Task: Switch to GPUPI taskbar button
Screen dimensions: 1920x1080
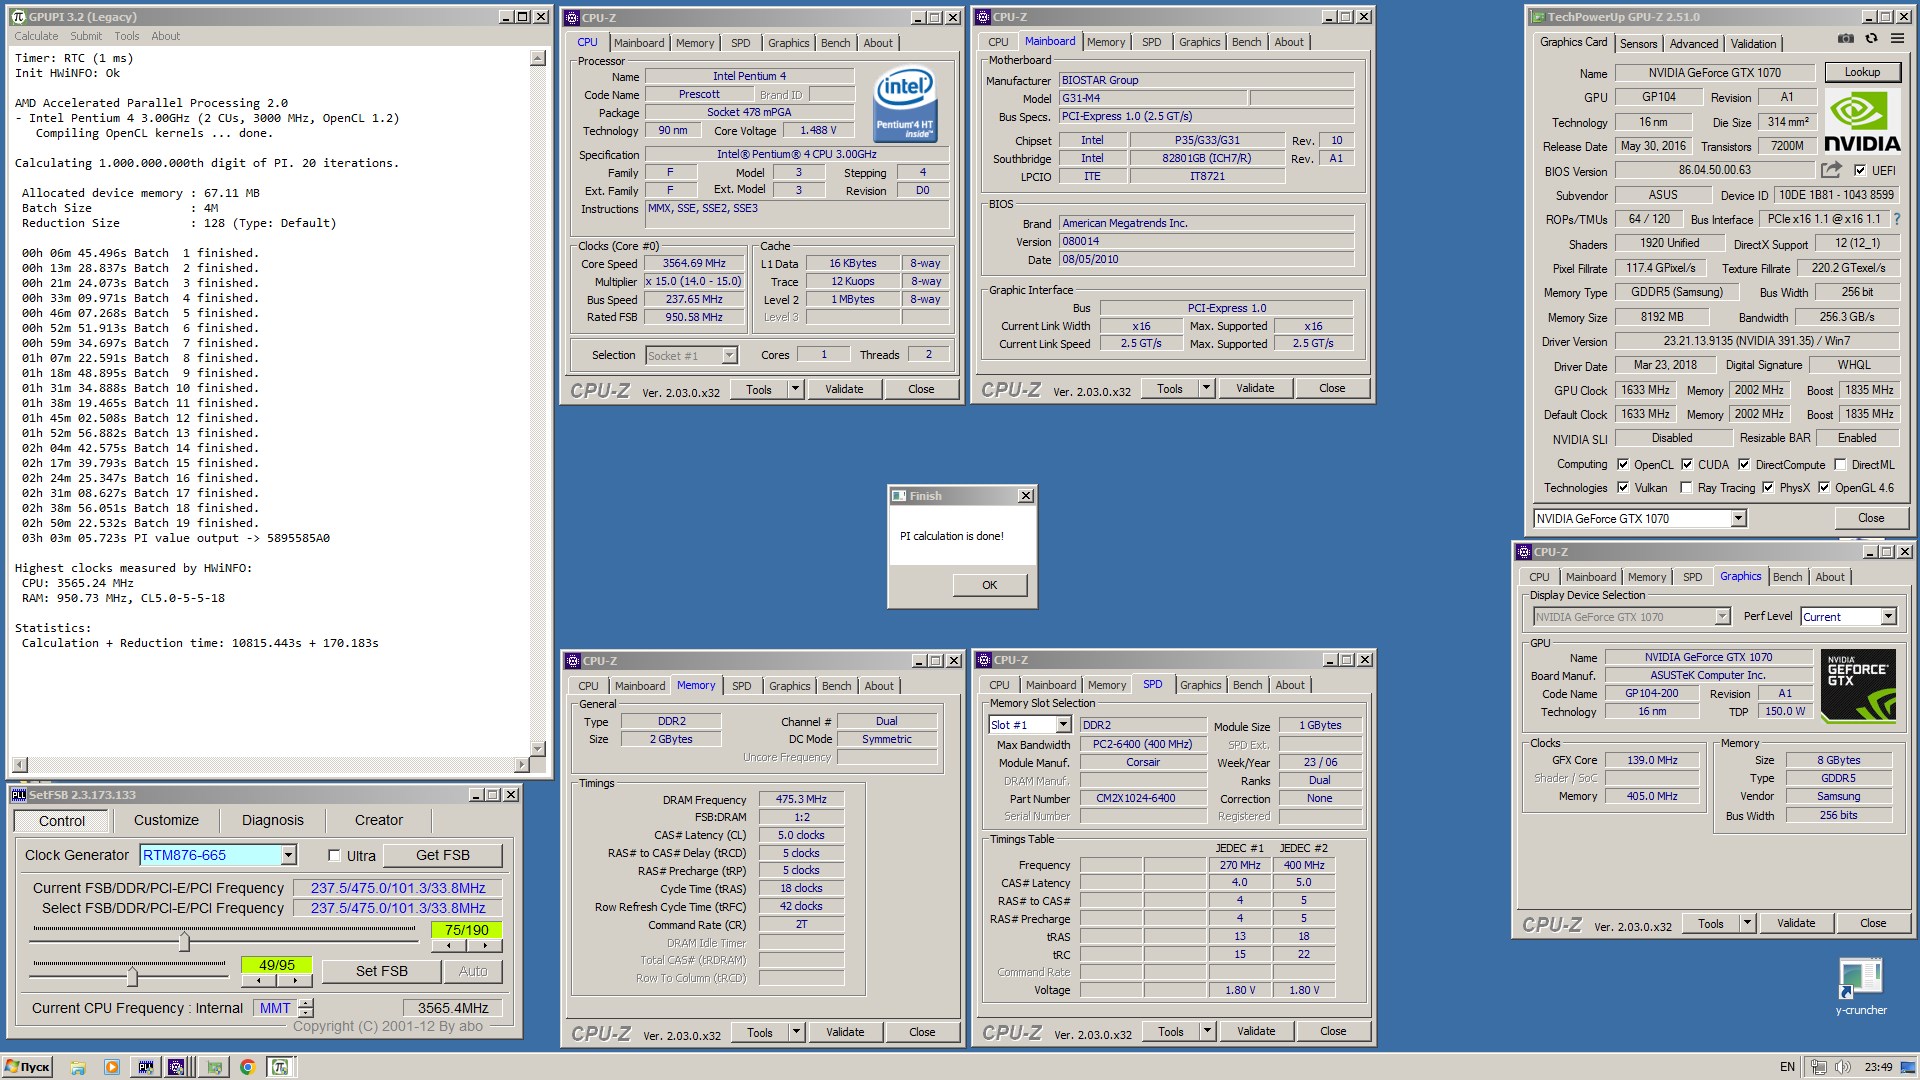Action: click(x=280, y=1067)
